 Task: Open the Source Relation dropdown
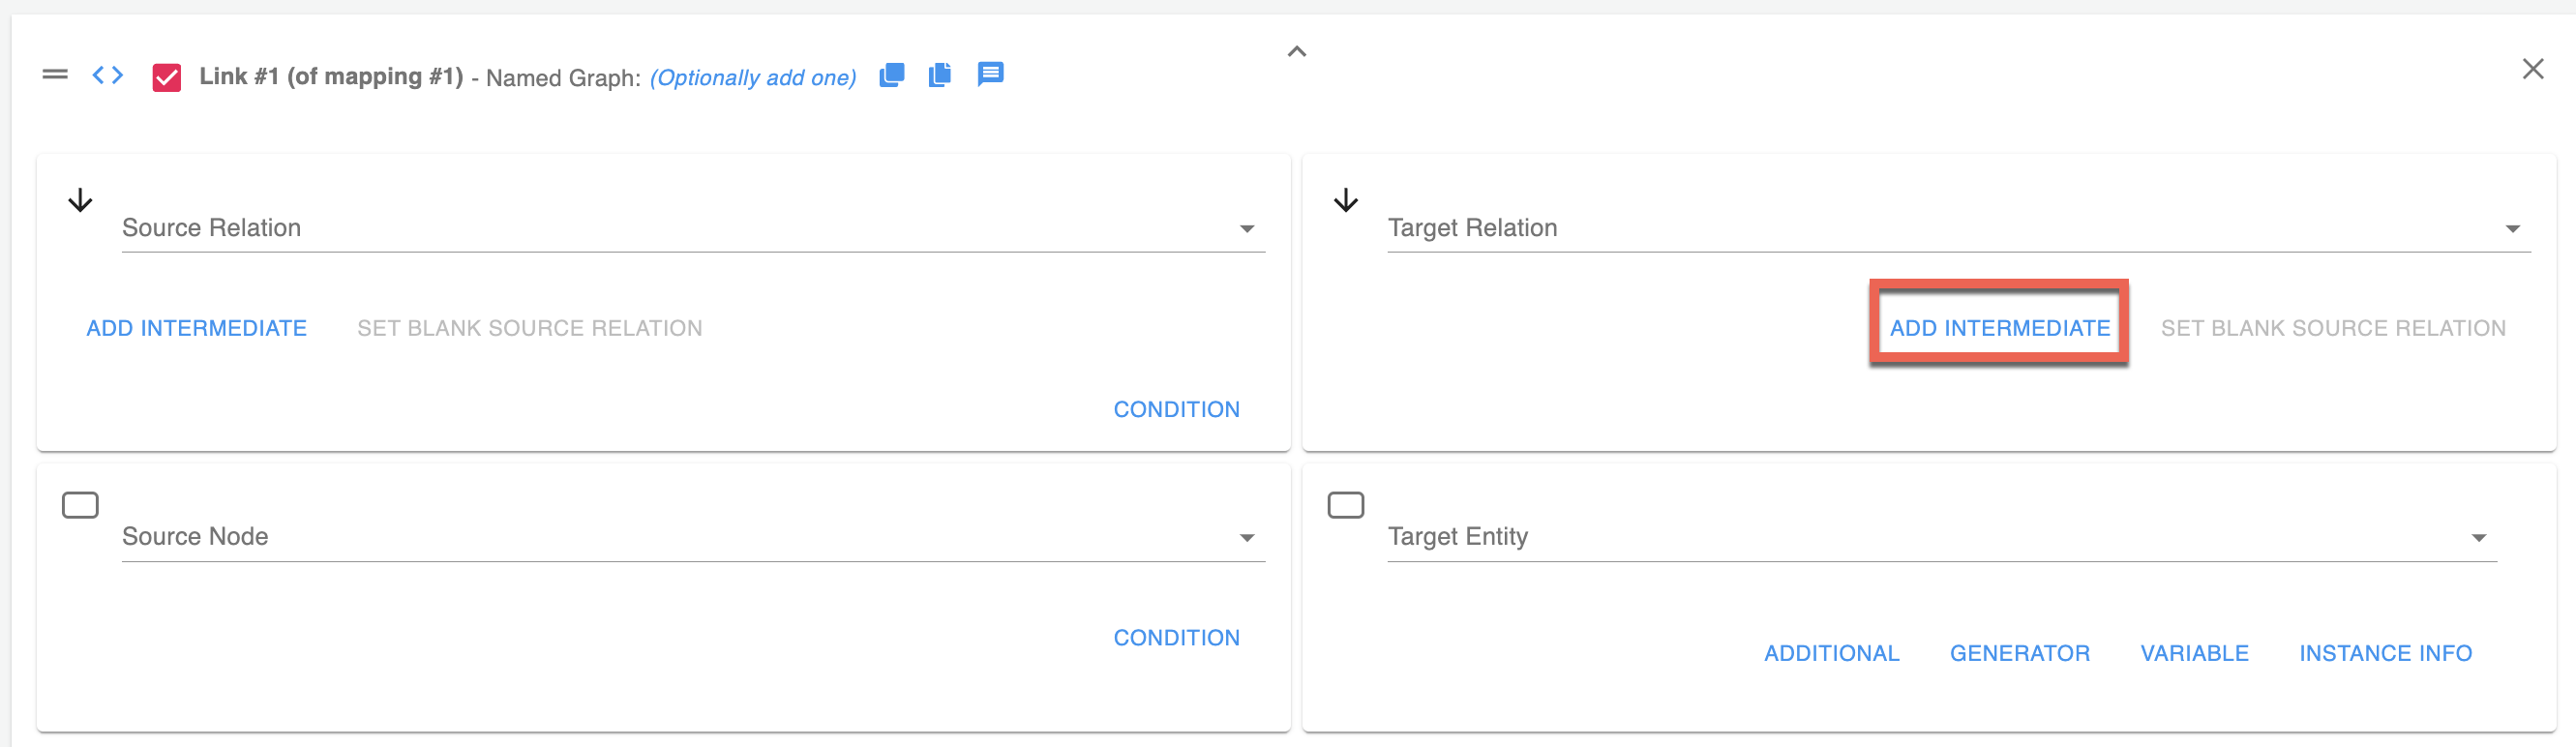pos(1246,229)
